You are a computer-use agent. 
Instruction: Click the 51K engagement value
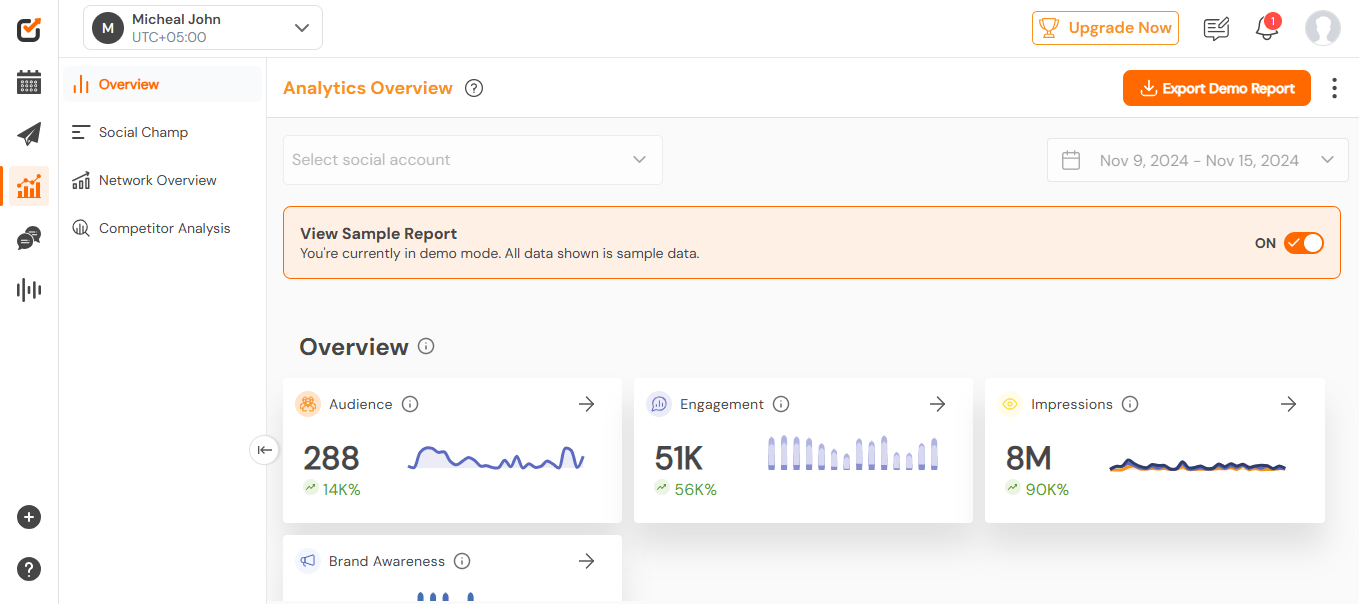point(679,458)
